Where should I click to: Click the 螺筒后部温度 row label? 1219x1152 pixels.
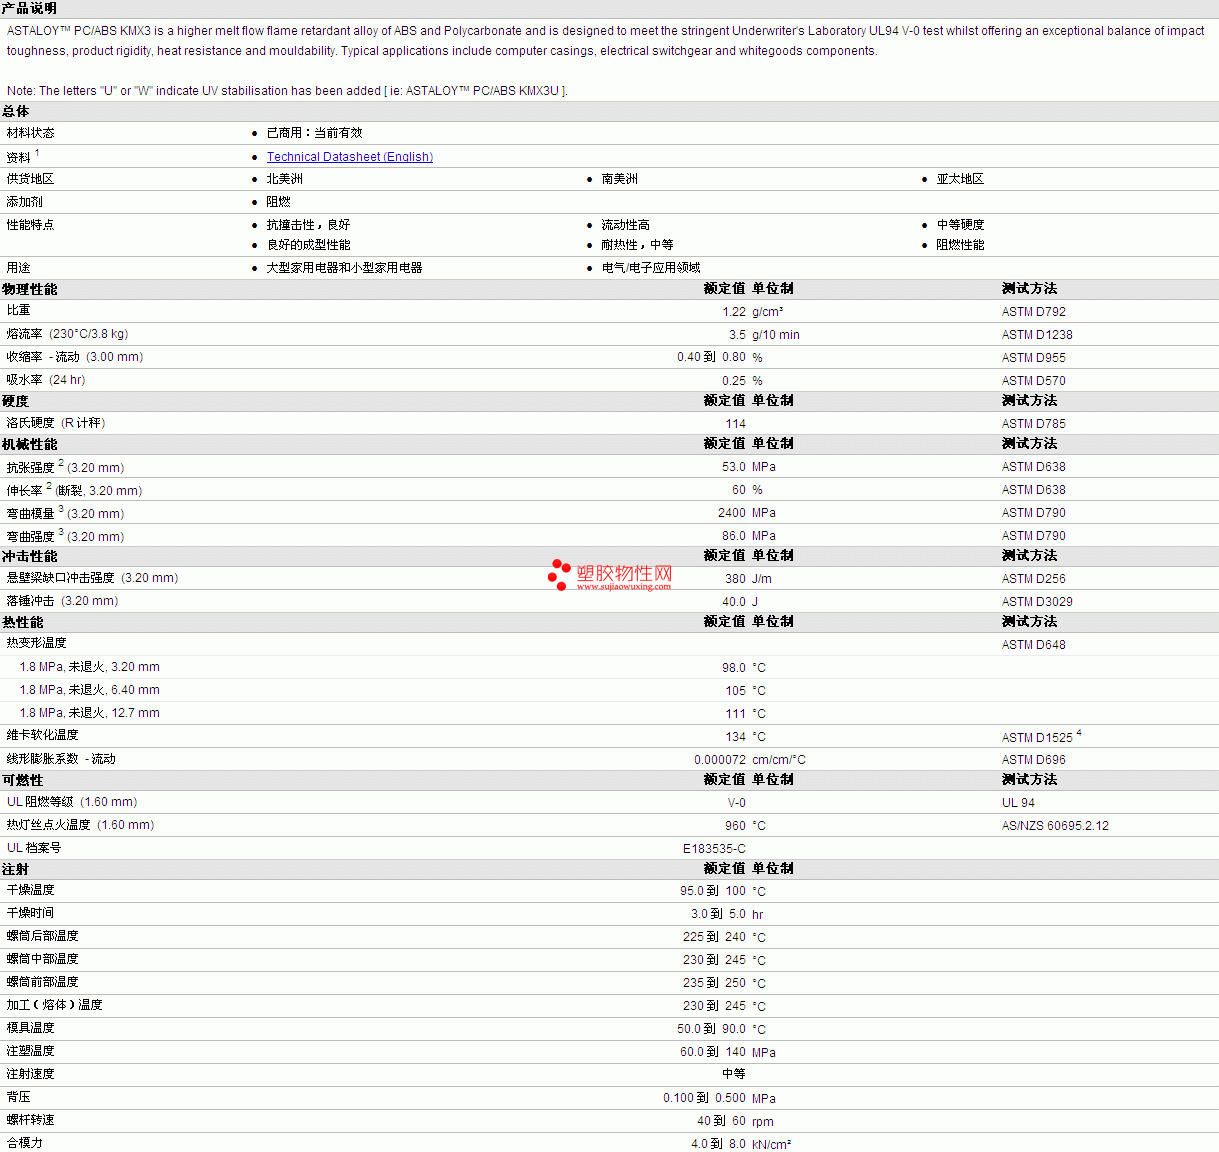(x=42, y=936)
